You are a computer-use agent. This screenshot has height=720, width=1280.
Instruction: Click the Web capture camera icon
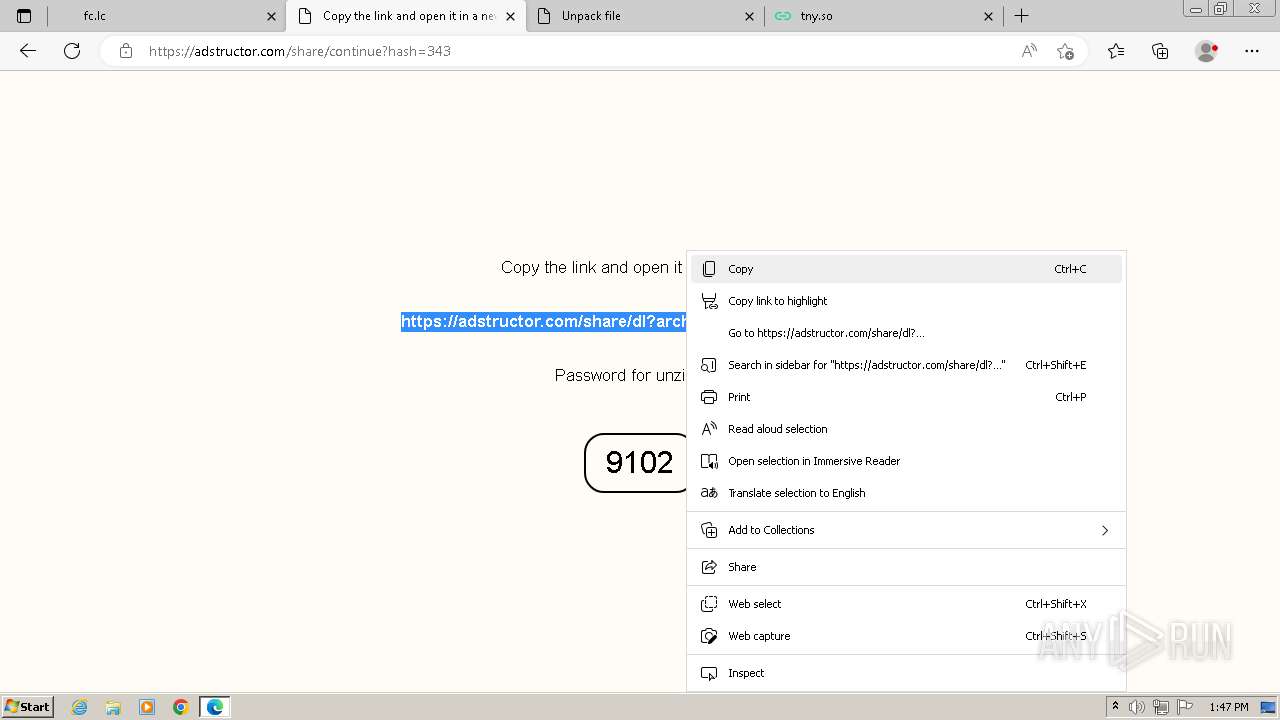[x=709, y=636]
